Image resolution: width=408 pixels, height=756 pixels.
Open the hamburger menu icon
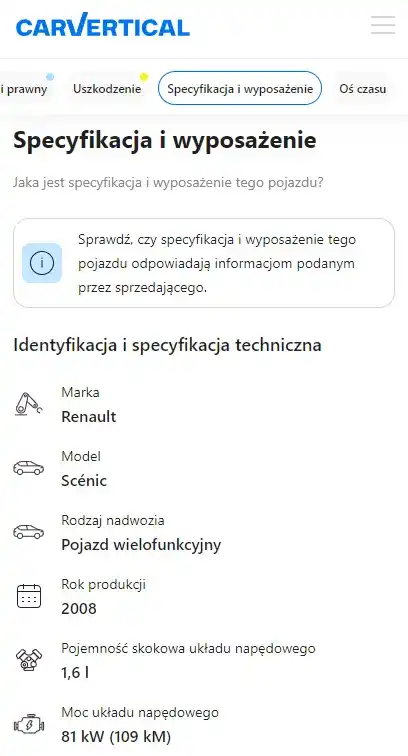(x=382, y=25)
